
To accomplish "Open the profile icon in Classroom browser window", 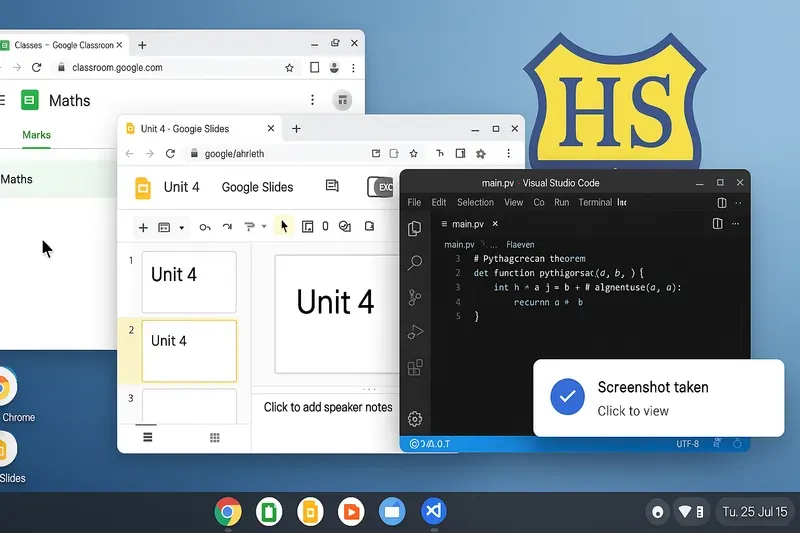I will [334, 67].
